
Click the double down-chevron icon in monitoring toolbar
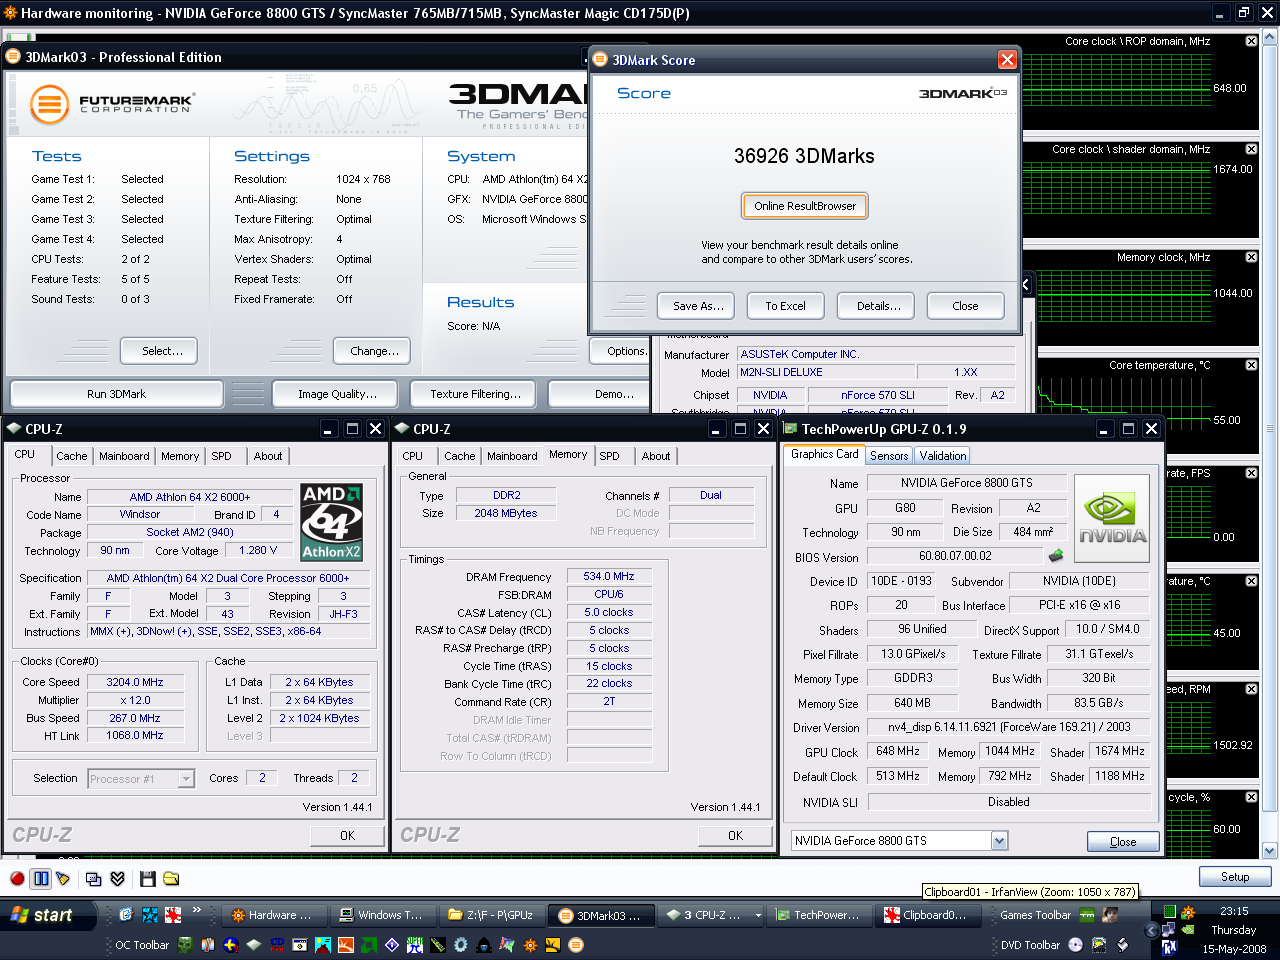pos(117,878)
